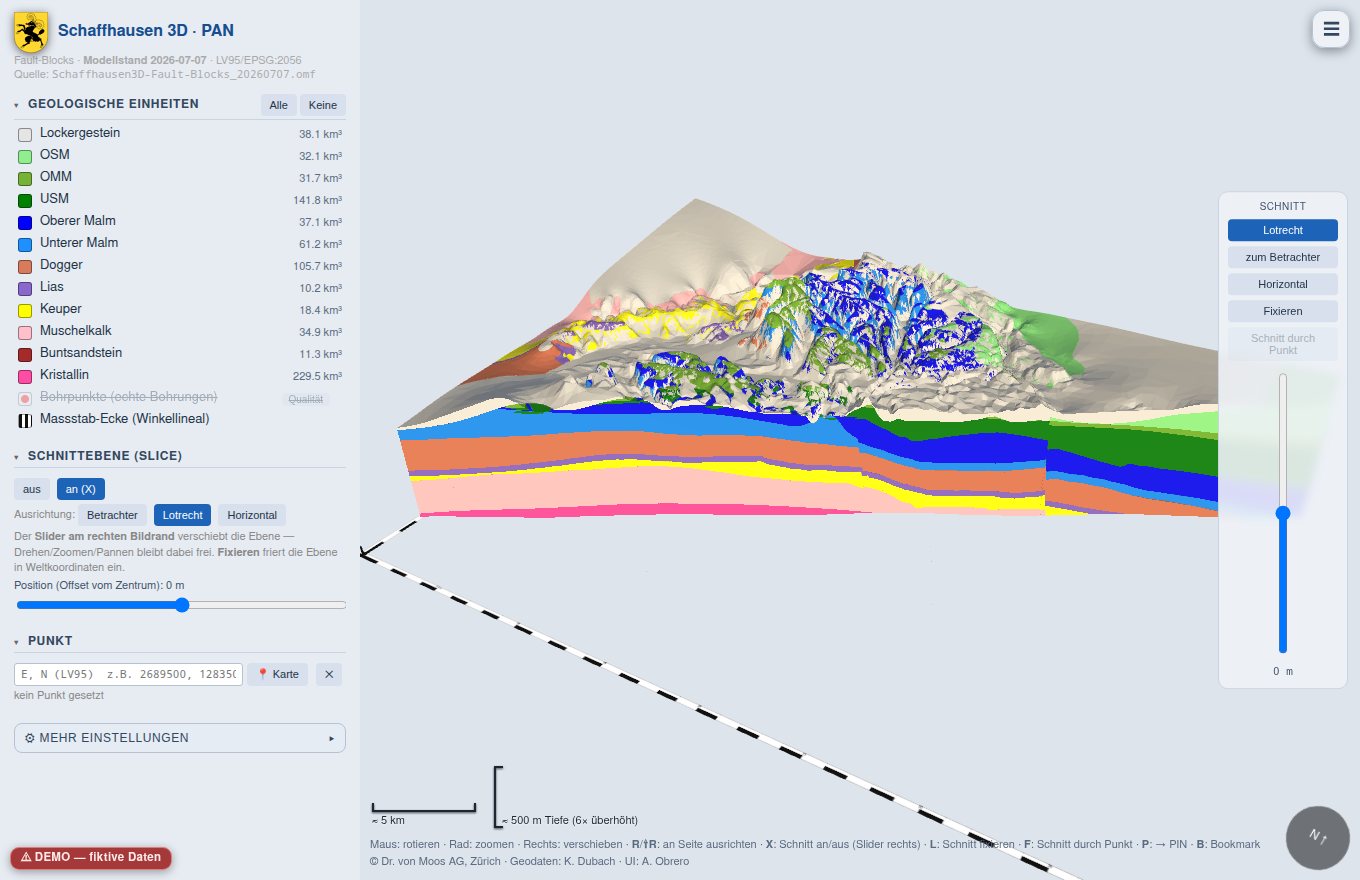Toggle the Buntsandstein swatch

pyautogui.click(x=25, y=354)
